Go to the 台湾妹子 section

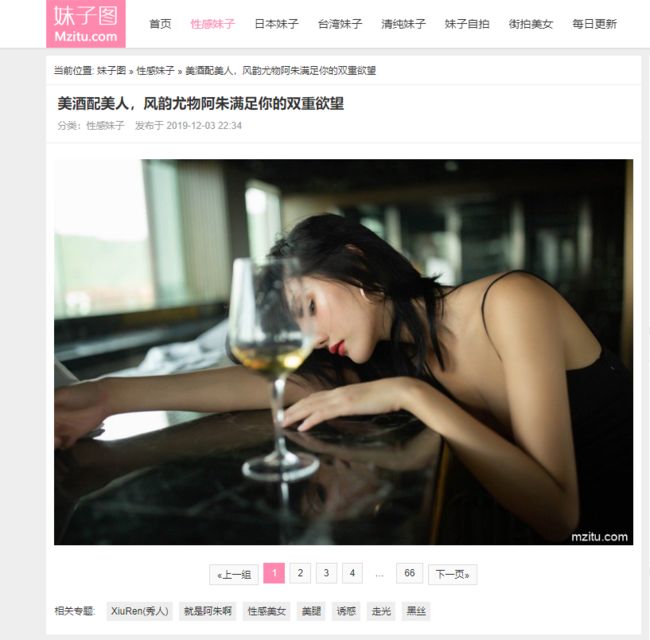(340, 24)
